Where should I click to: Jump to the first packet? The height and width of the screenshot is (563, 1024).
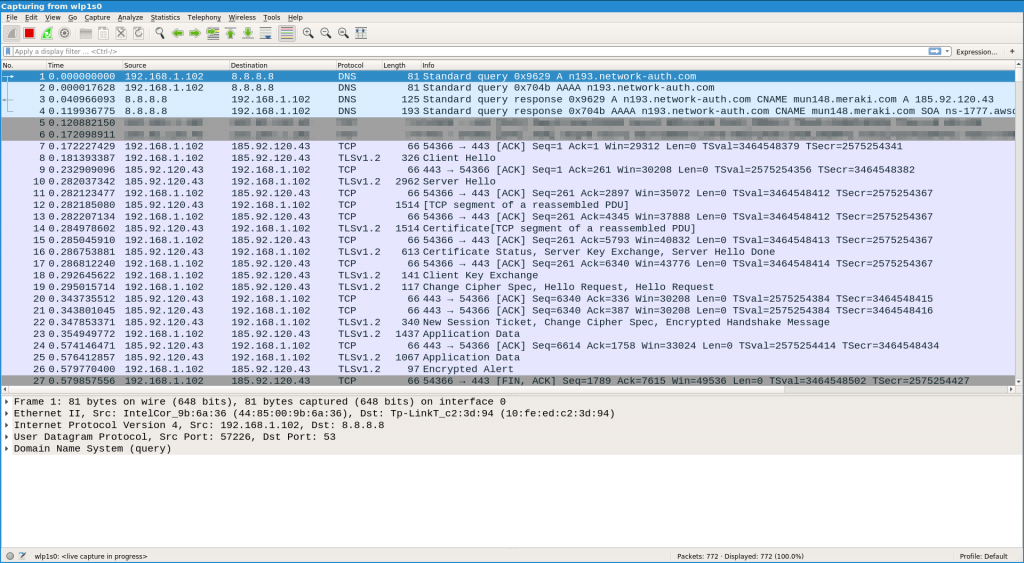[x=230, y=33]
